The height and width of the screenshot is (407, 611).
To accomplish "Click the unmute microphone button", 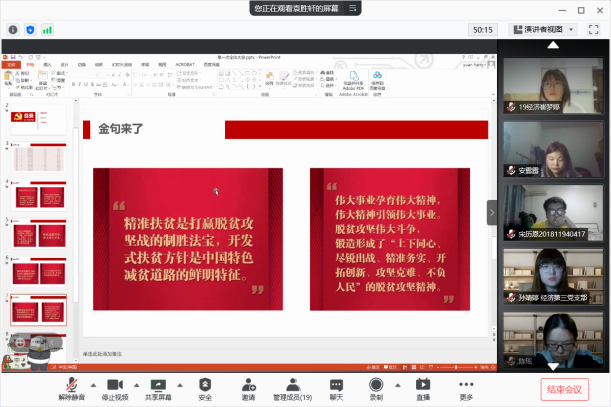I will (72, 388).
